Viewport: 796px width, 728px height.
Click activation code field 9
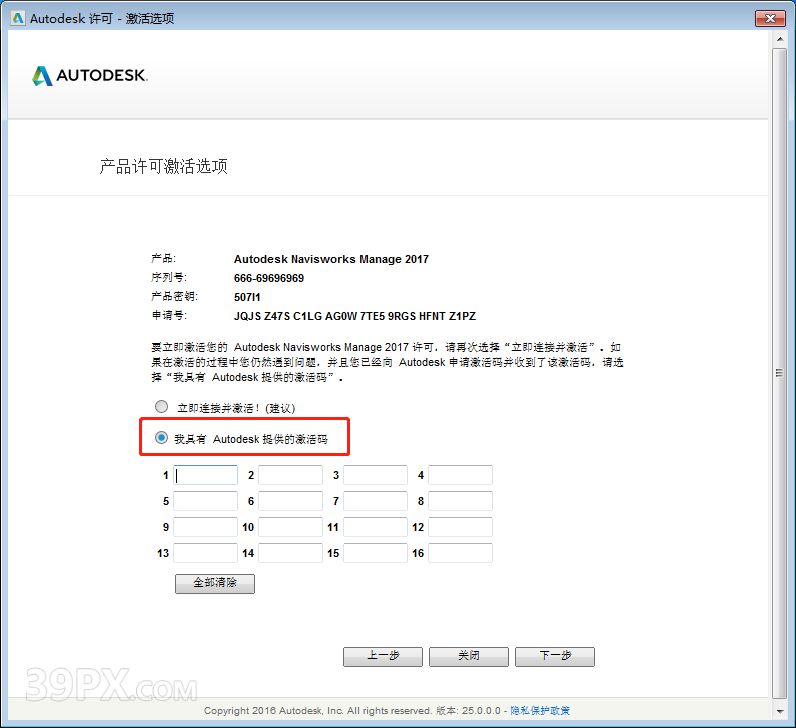[206, 527]
